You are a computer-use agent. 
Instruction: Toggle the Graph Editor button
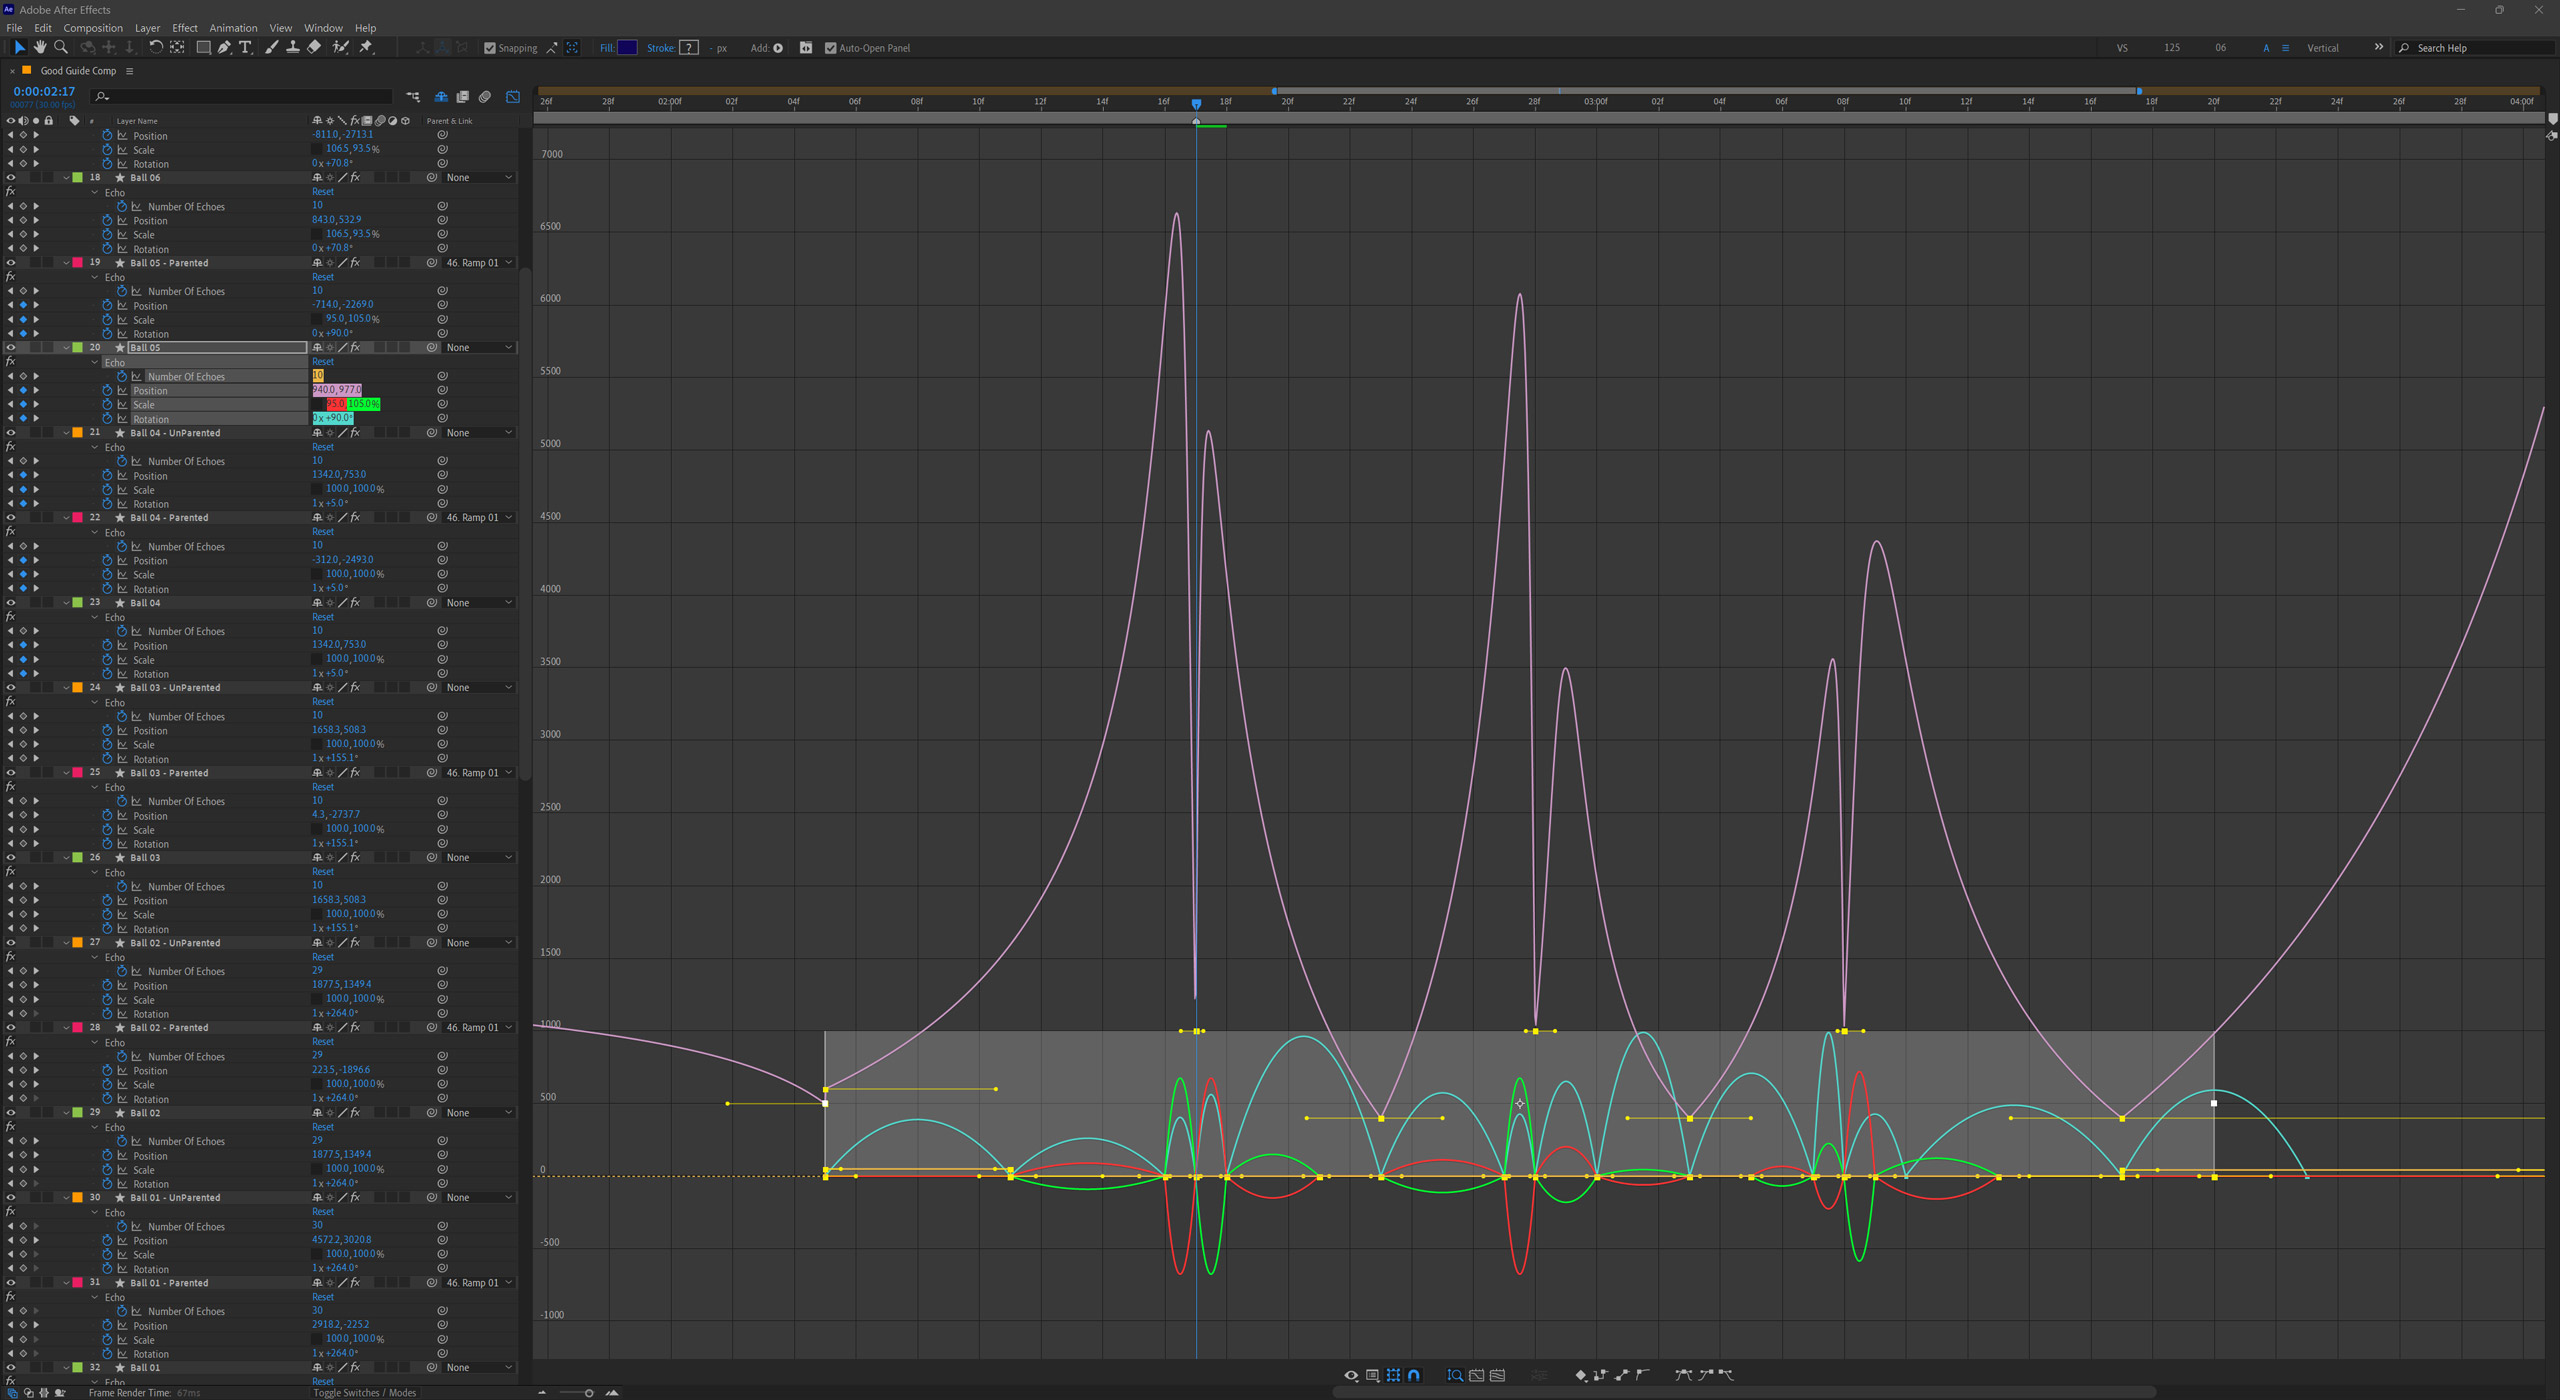pyautogui.click(x=513, y=97)
